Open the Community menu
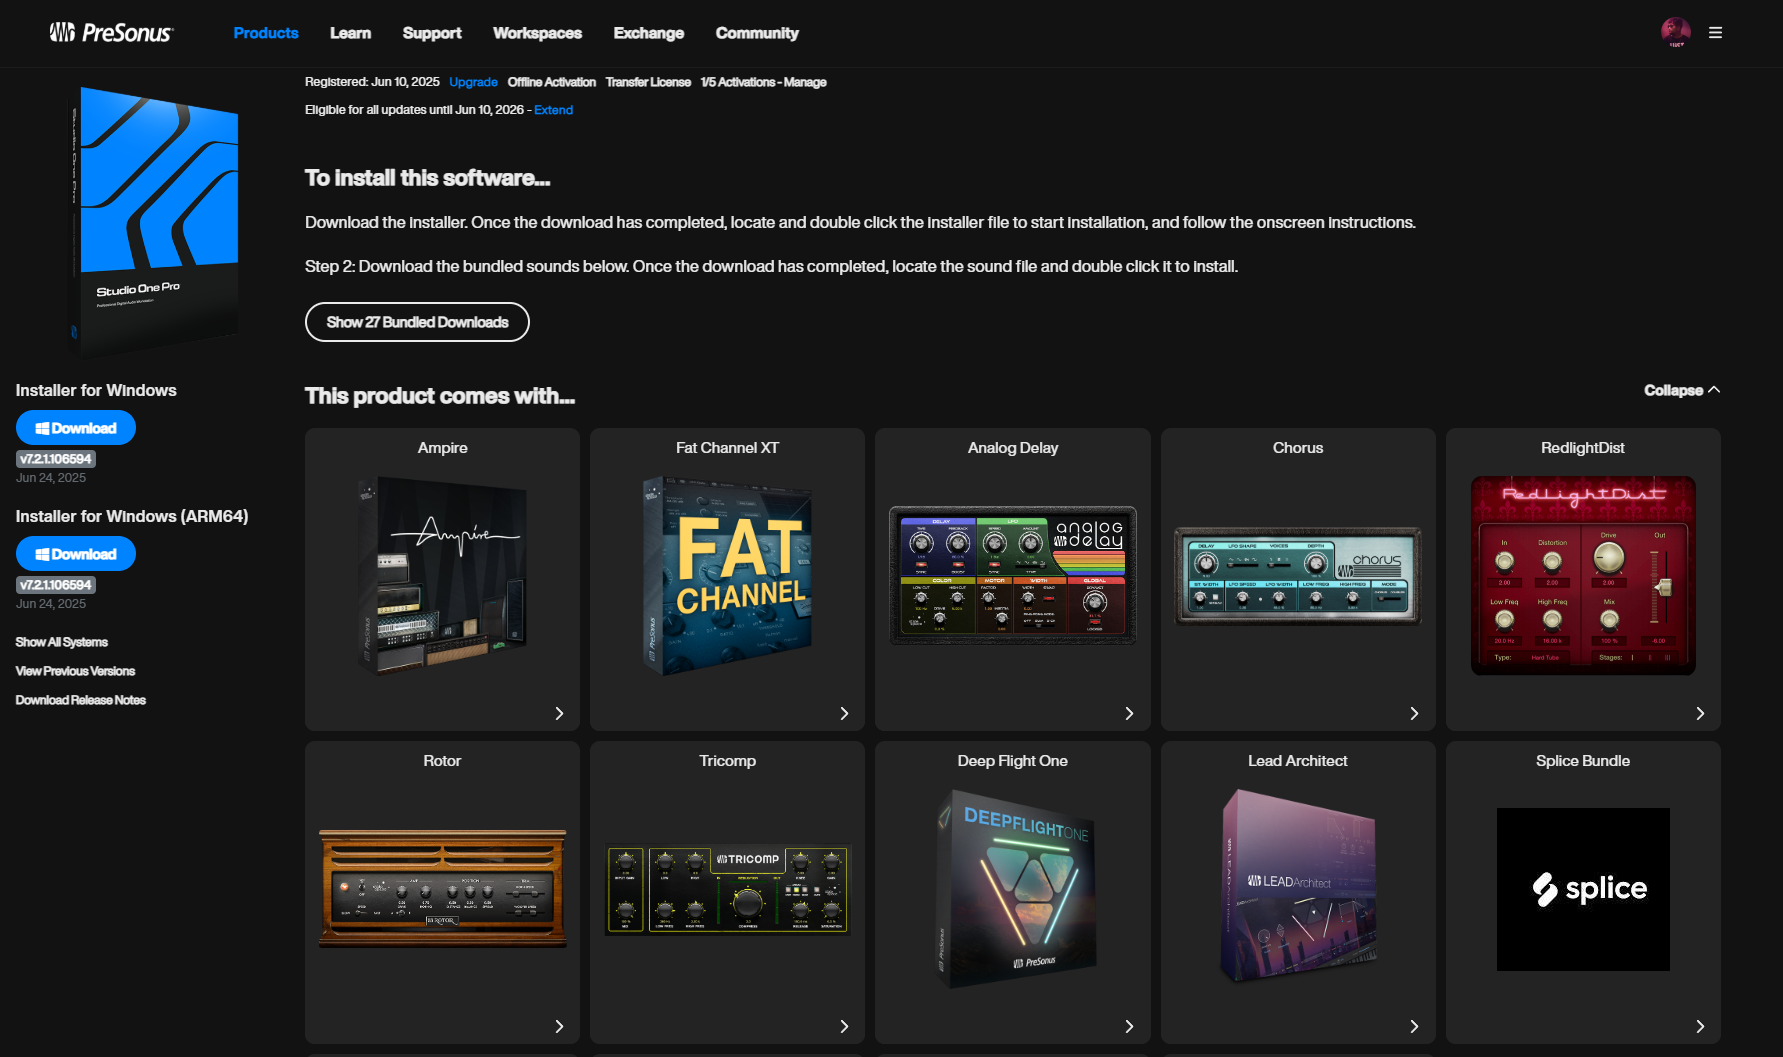The height and width of the screenshot is (1057, 1783). (757, 33)
